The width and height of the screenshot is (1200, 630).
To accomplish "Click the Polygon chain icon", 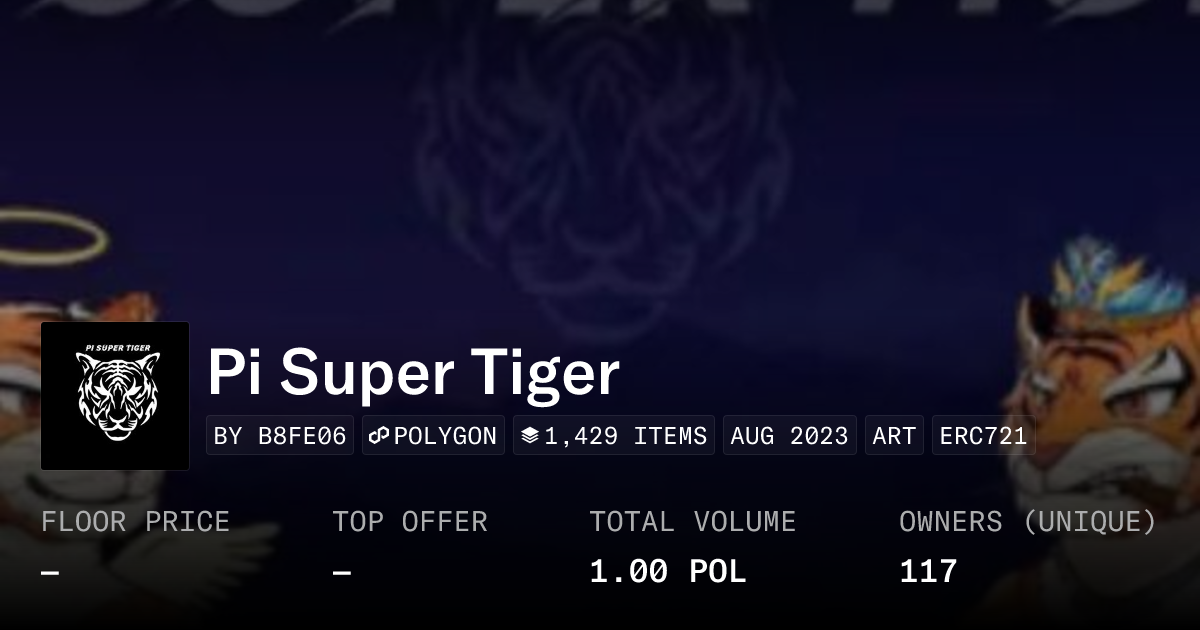I will click(x=379, y=436).
